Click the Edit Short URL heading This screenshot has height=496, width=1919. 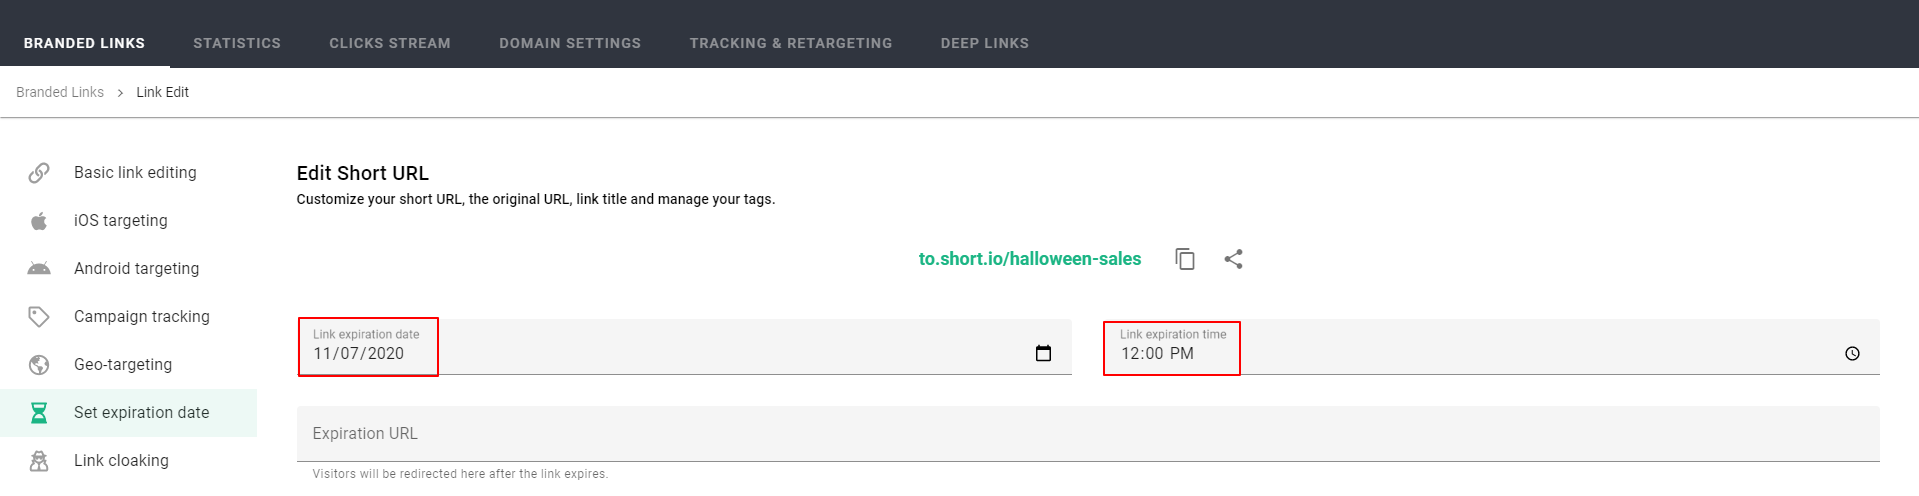point(363,173)
